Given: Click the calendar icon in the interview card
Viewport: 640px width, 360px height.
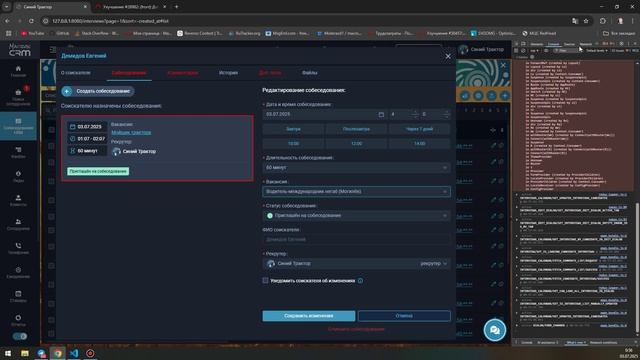Looking at the screenshot, I should point(73,127).
